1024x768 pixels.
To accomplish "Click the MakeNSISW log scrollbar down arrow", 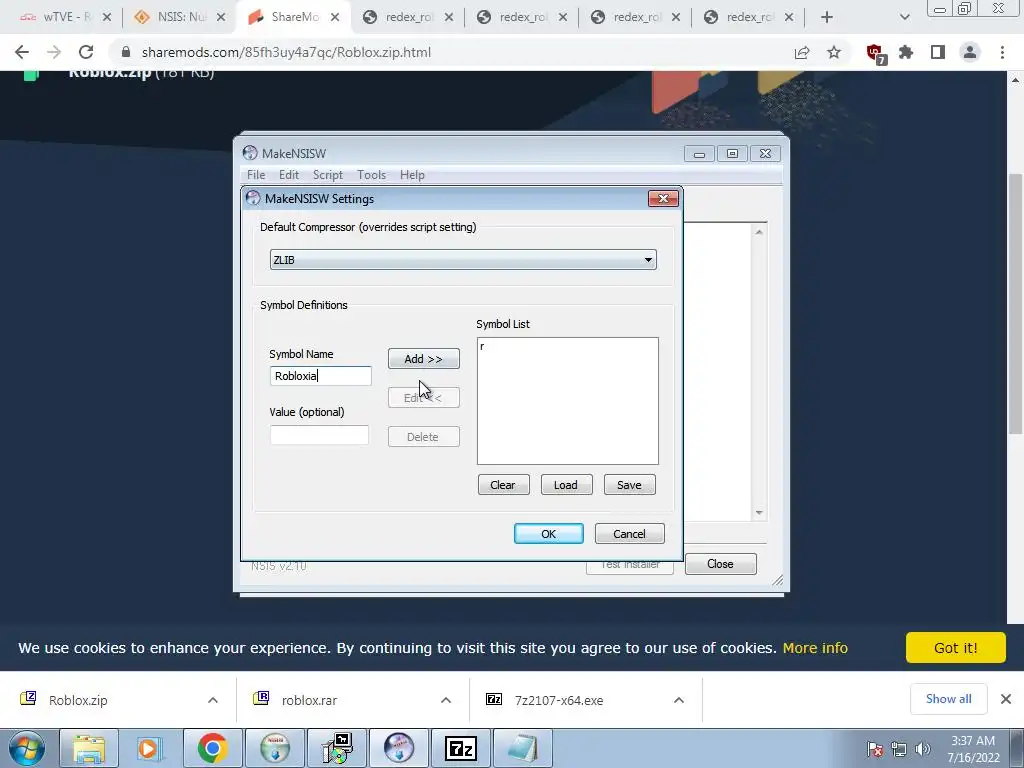I will tap(759, 513).
